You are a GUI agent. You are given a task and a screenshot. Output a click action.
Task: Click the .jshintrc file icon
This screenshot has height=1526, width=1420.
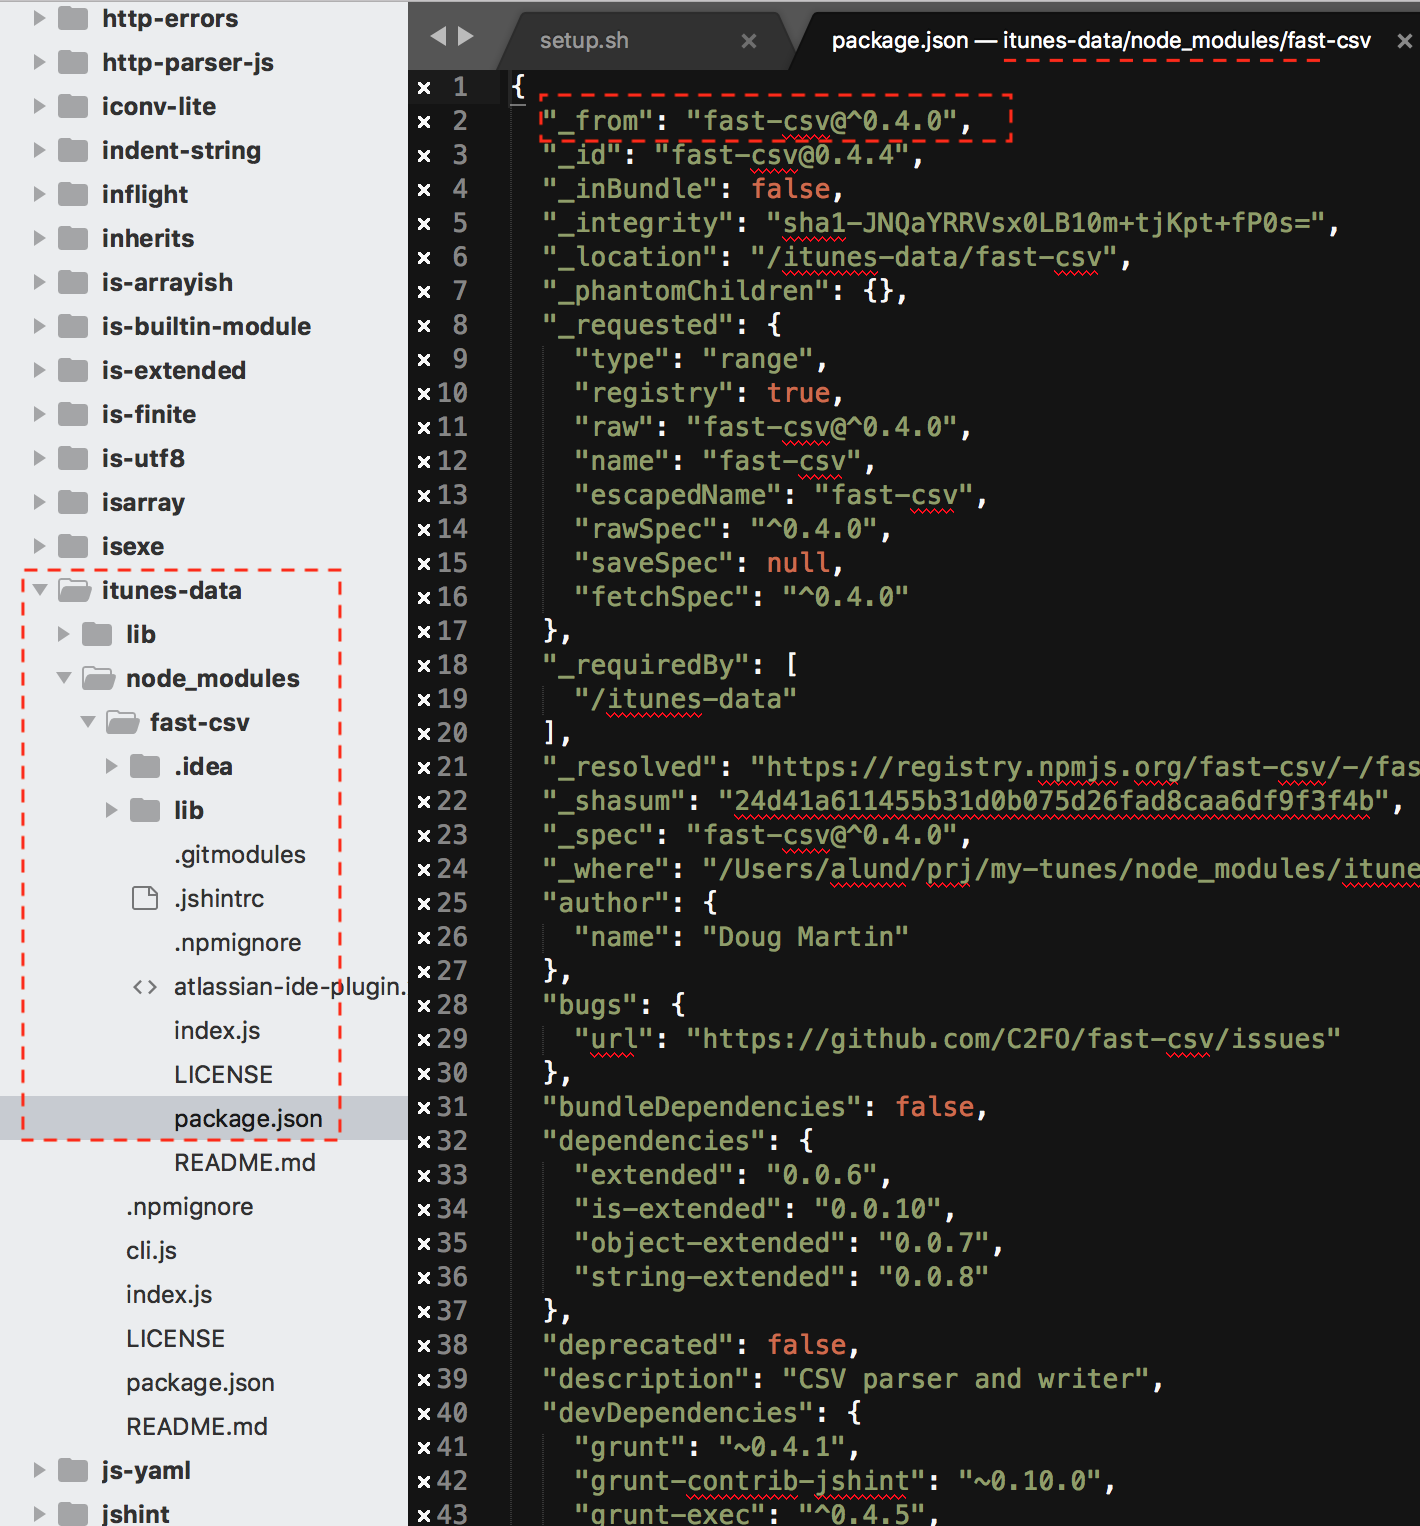click(145, 898)
